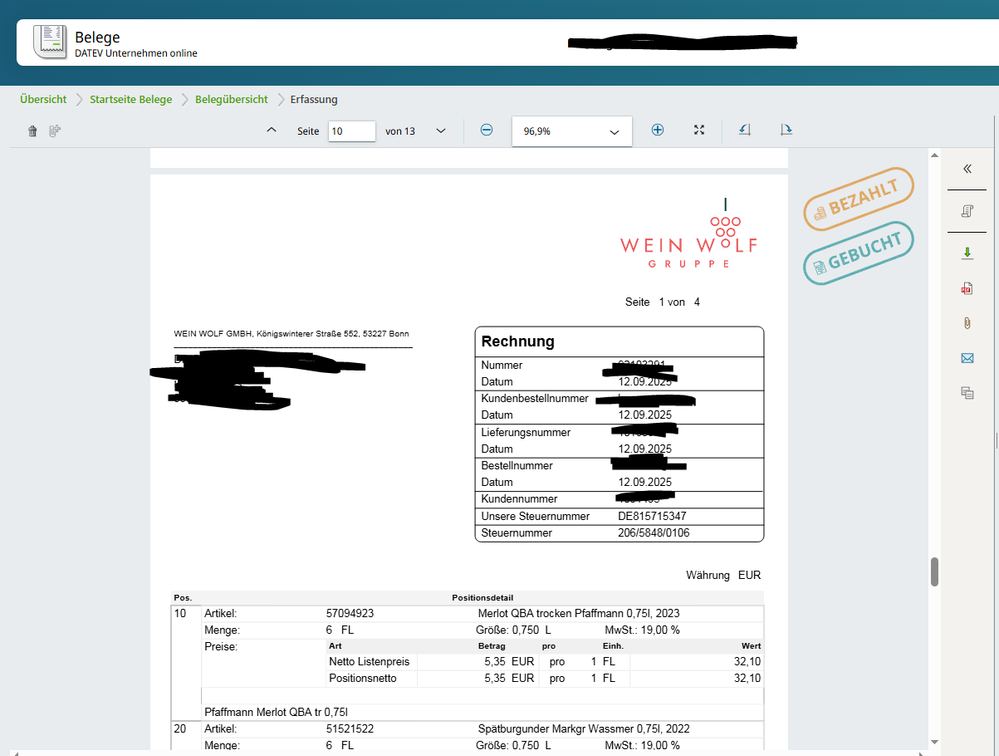This screenshot has width=999, height=756.
Task: Click the 'Kundennummer' label
Action: (x=519, y=499)
